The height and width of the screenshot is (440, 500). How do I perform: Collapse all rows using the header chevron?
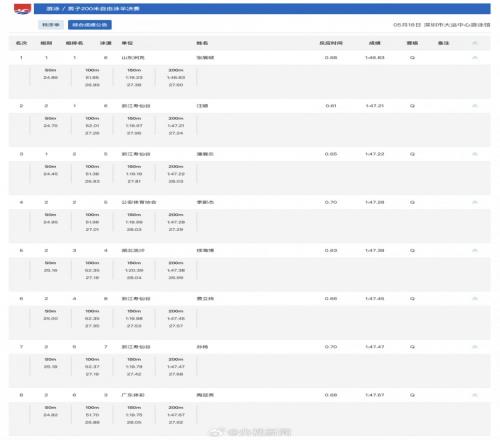tap(475, 43)
